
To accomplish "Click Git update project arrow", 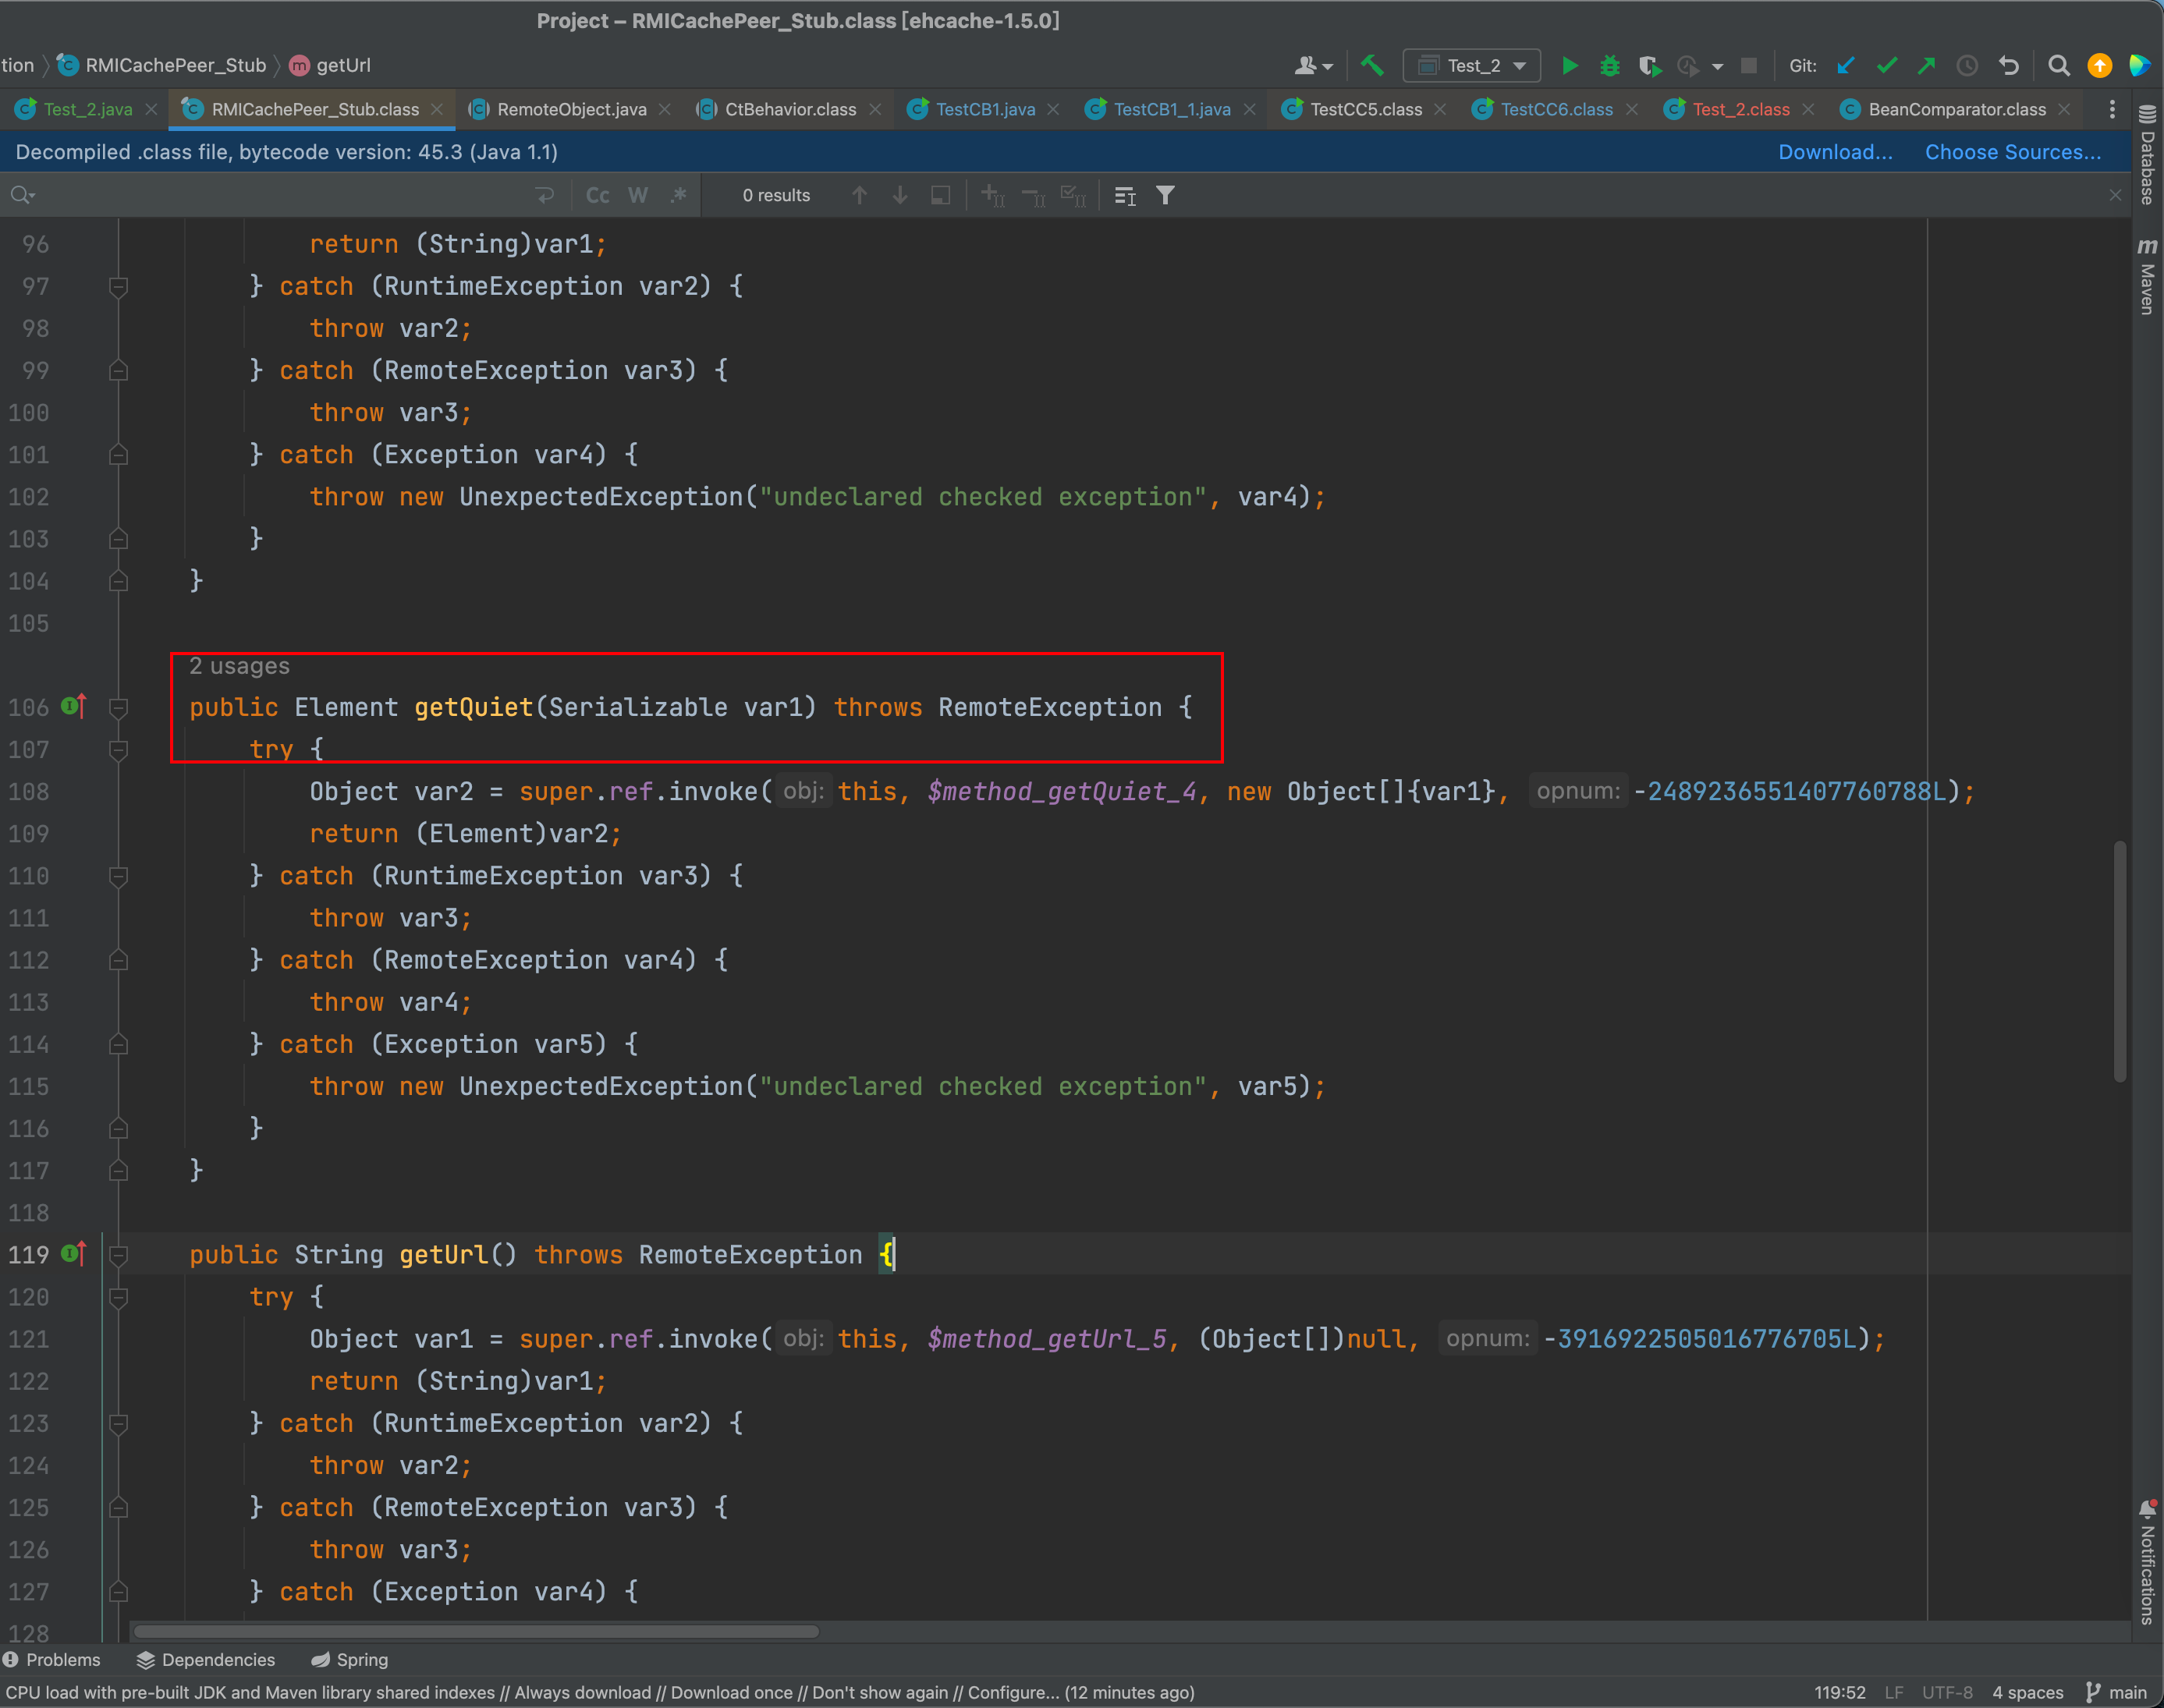I will [x=1846, y=66].
